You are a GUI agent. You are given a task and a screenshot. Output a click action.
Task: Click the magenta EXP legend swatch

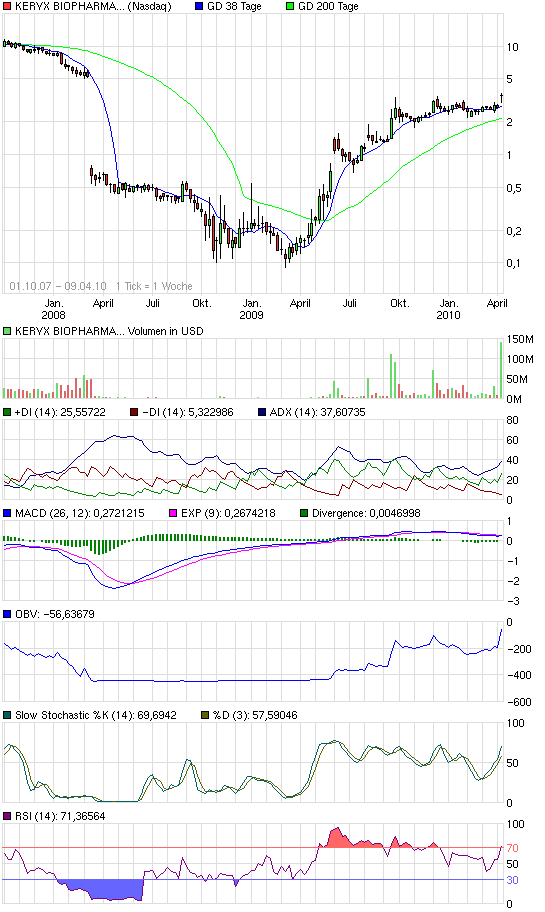(173, 514)
